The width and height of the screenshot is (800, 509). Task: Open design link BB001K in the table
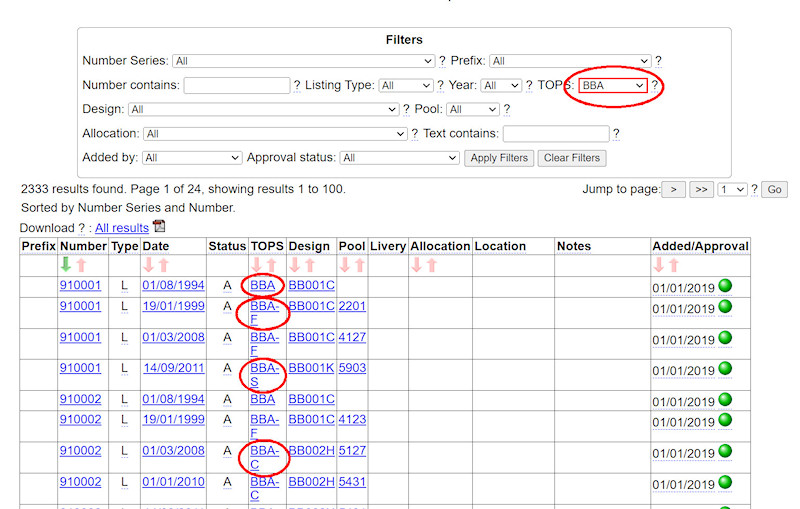pyautogui.click(x=311, y=368)
